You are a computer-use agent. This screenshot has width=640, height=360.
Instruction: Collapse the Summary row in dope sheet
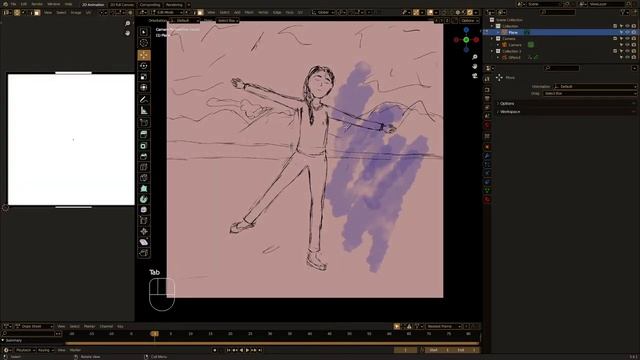click(x=3, y=340)
